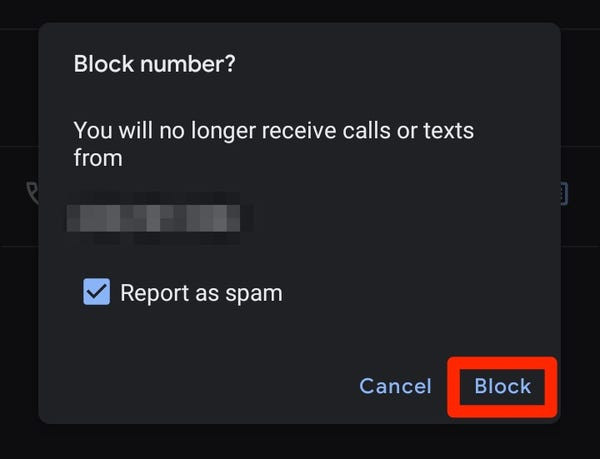Click the "You will no longer receive" message
600x459 pixels.
pos(273,130)
